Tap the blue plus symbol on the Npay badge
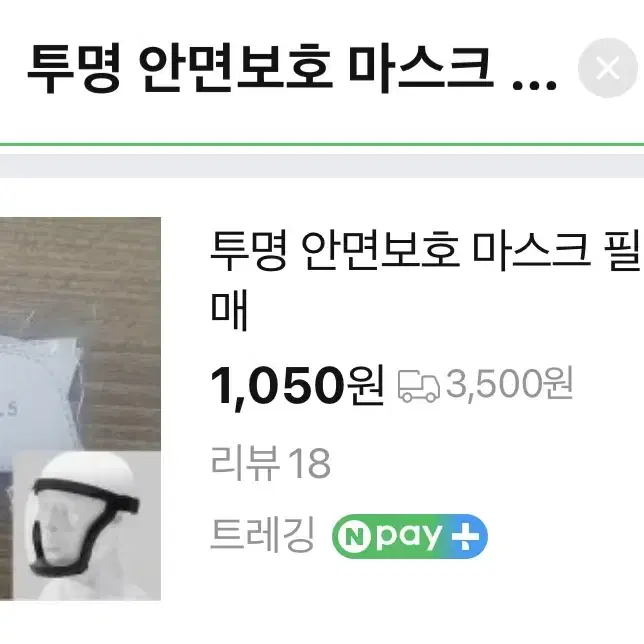 [465, 537]
